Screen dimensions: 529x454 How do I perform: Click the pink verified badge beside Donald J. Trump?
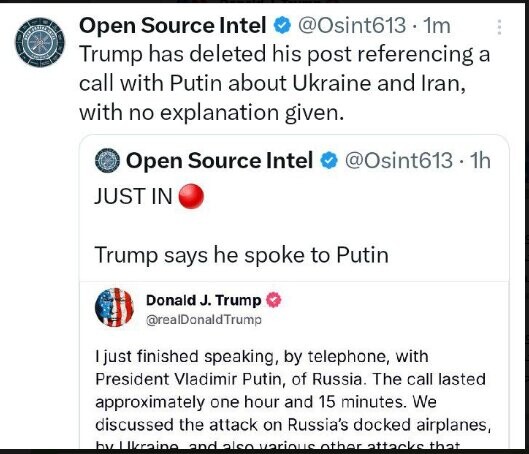pos(274,300)
